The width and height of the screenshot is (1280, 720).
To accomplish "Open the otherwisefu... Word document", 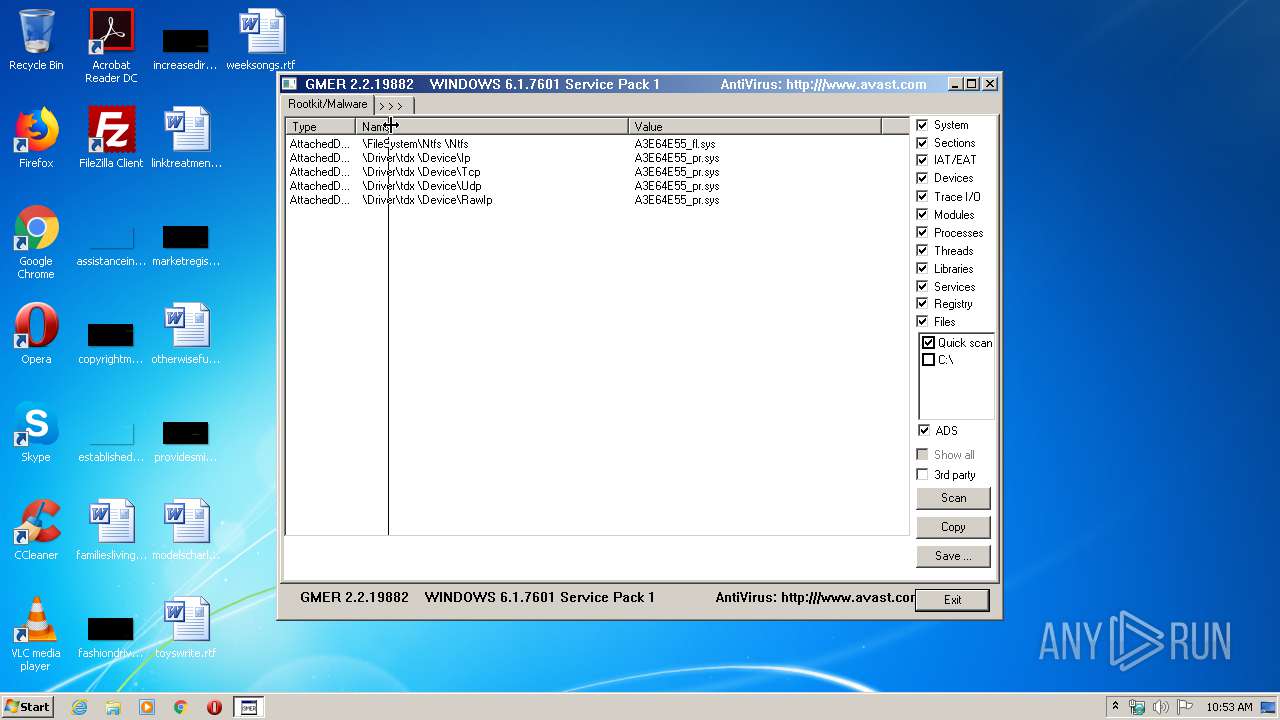I will tap(186, 334).
